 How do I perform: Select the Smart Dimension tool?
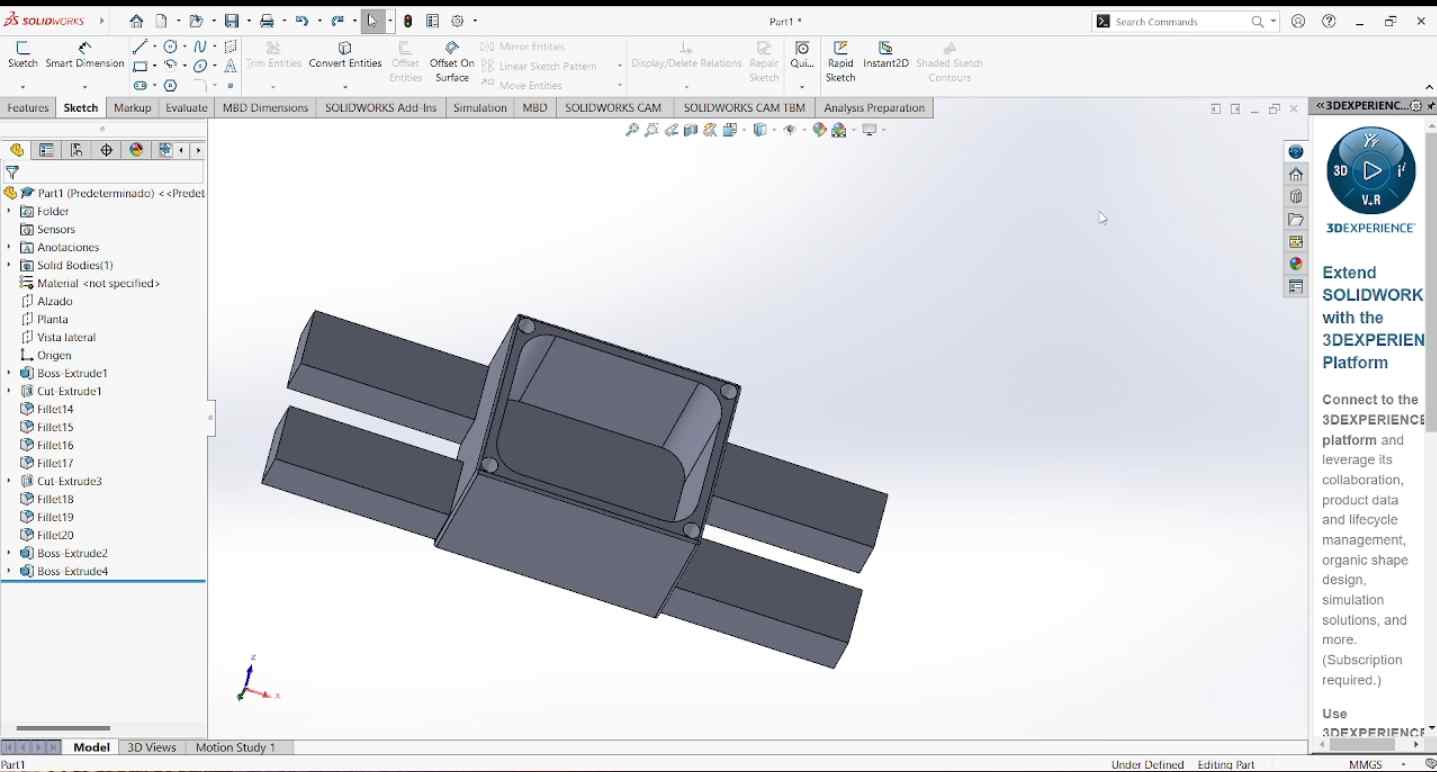[85, 55]
